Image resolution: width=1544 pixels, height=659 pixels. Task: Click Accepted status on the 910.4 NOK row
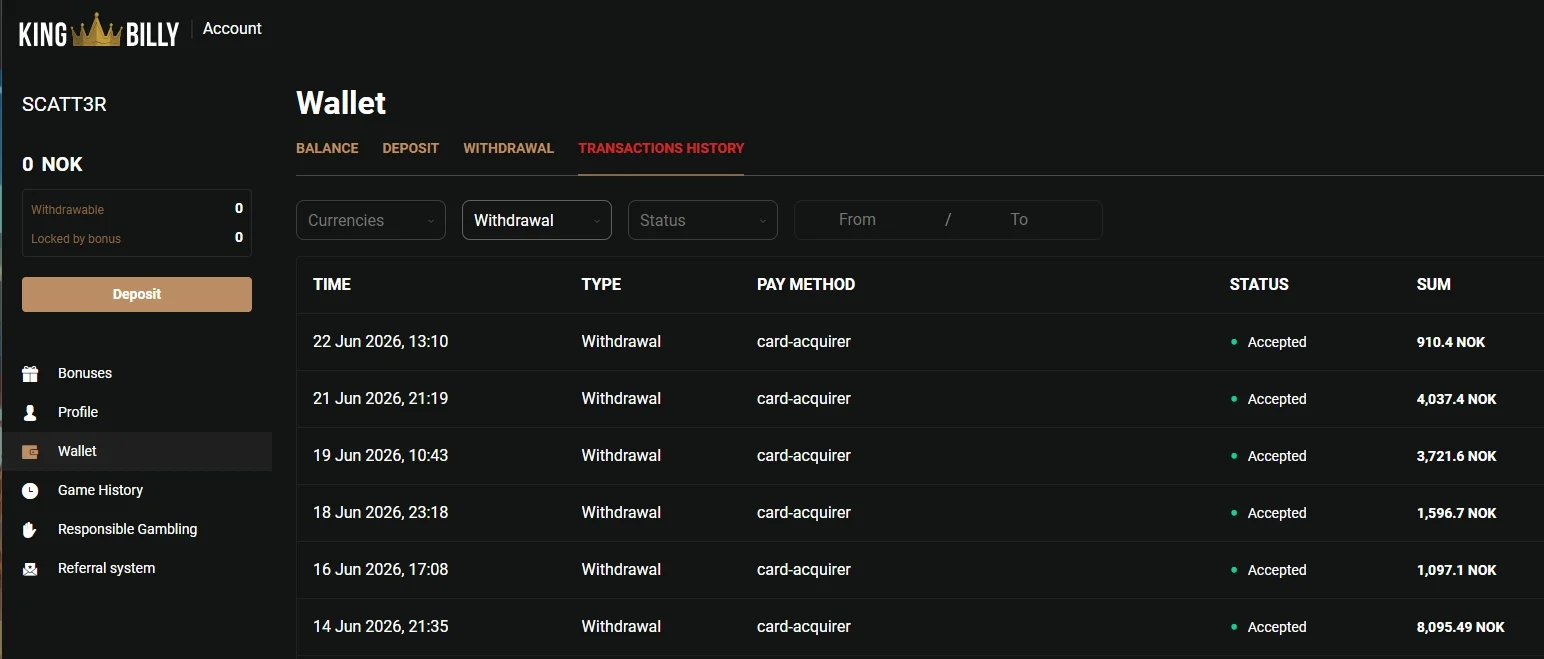pos(1277,342)
